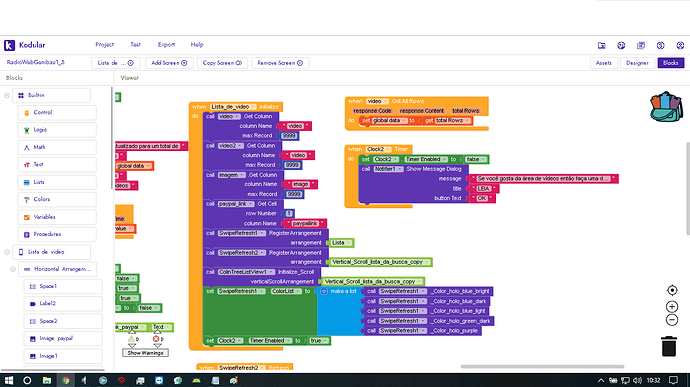Click the palette icon in top-right toolbar
The height and width of the screenshot is (387, 690).
click(621, 45)
